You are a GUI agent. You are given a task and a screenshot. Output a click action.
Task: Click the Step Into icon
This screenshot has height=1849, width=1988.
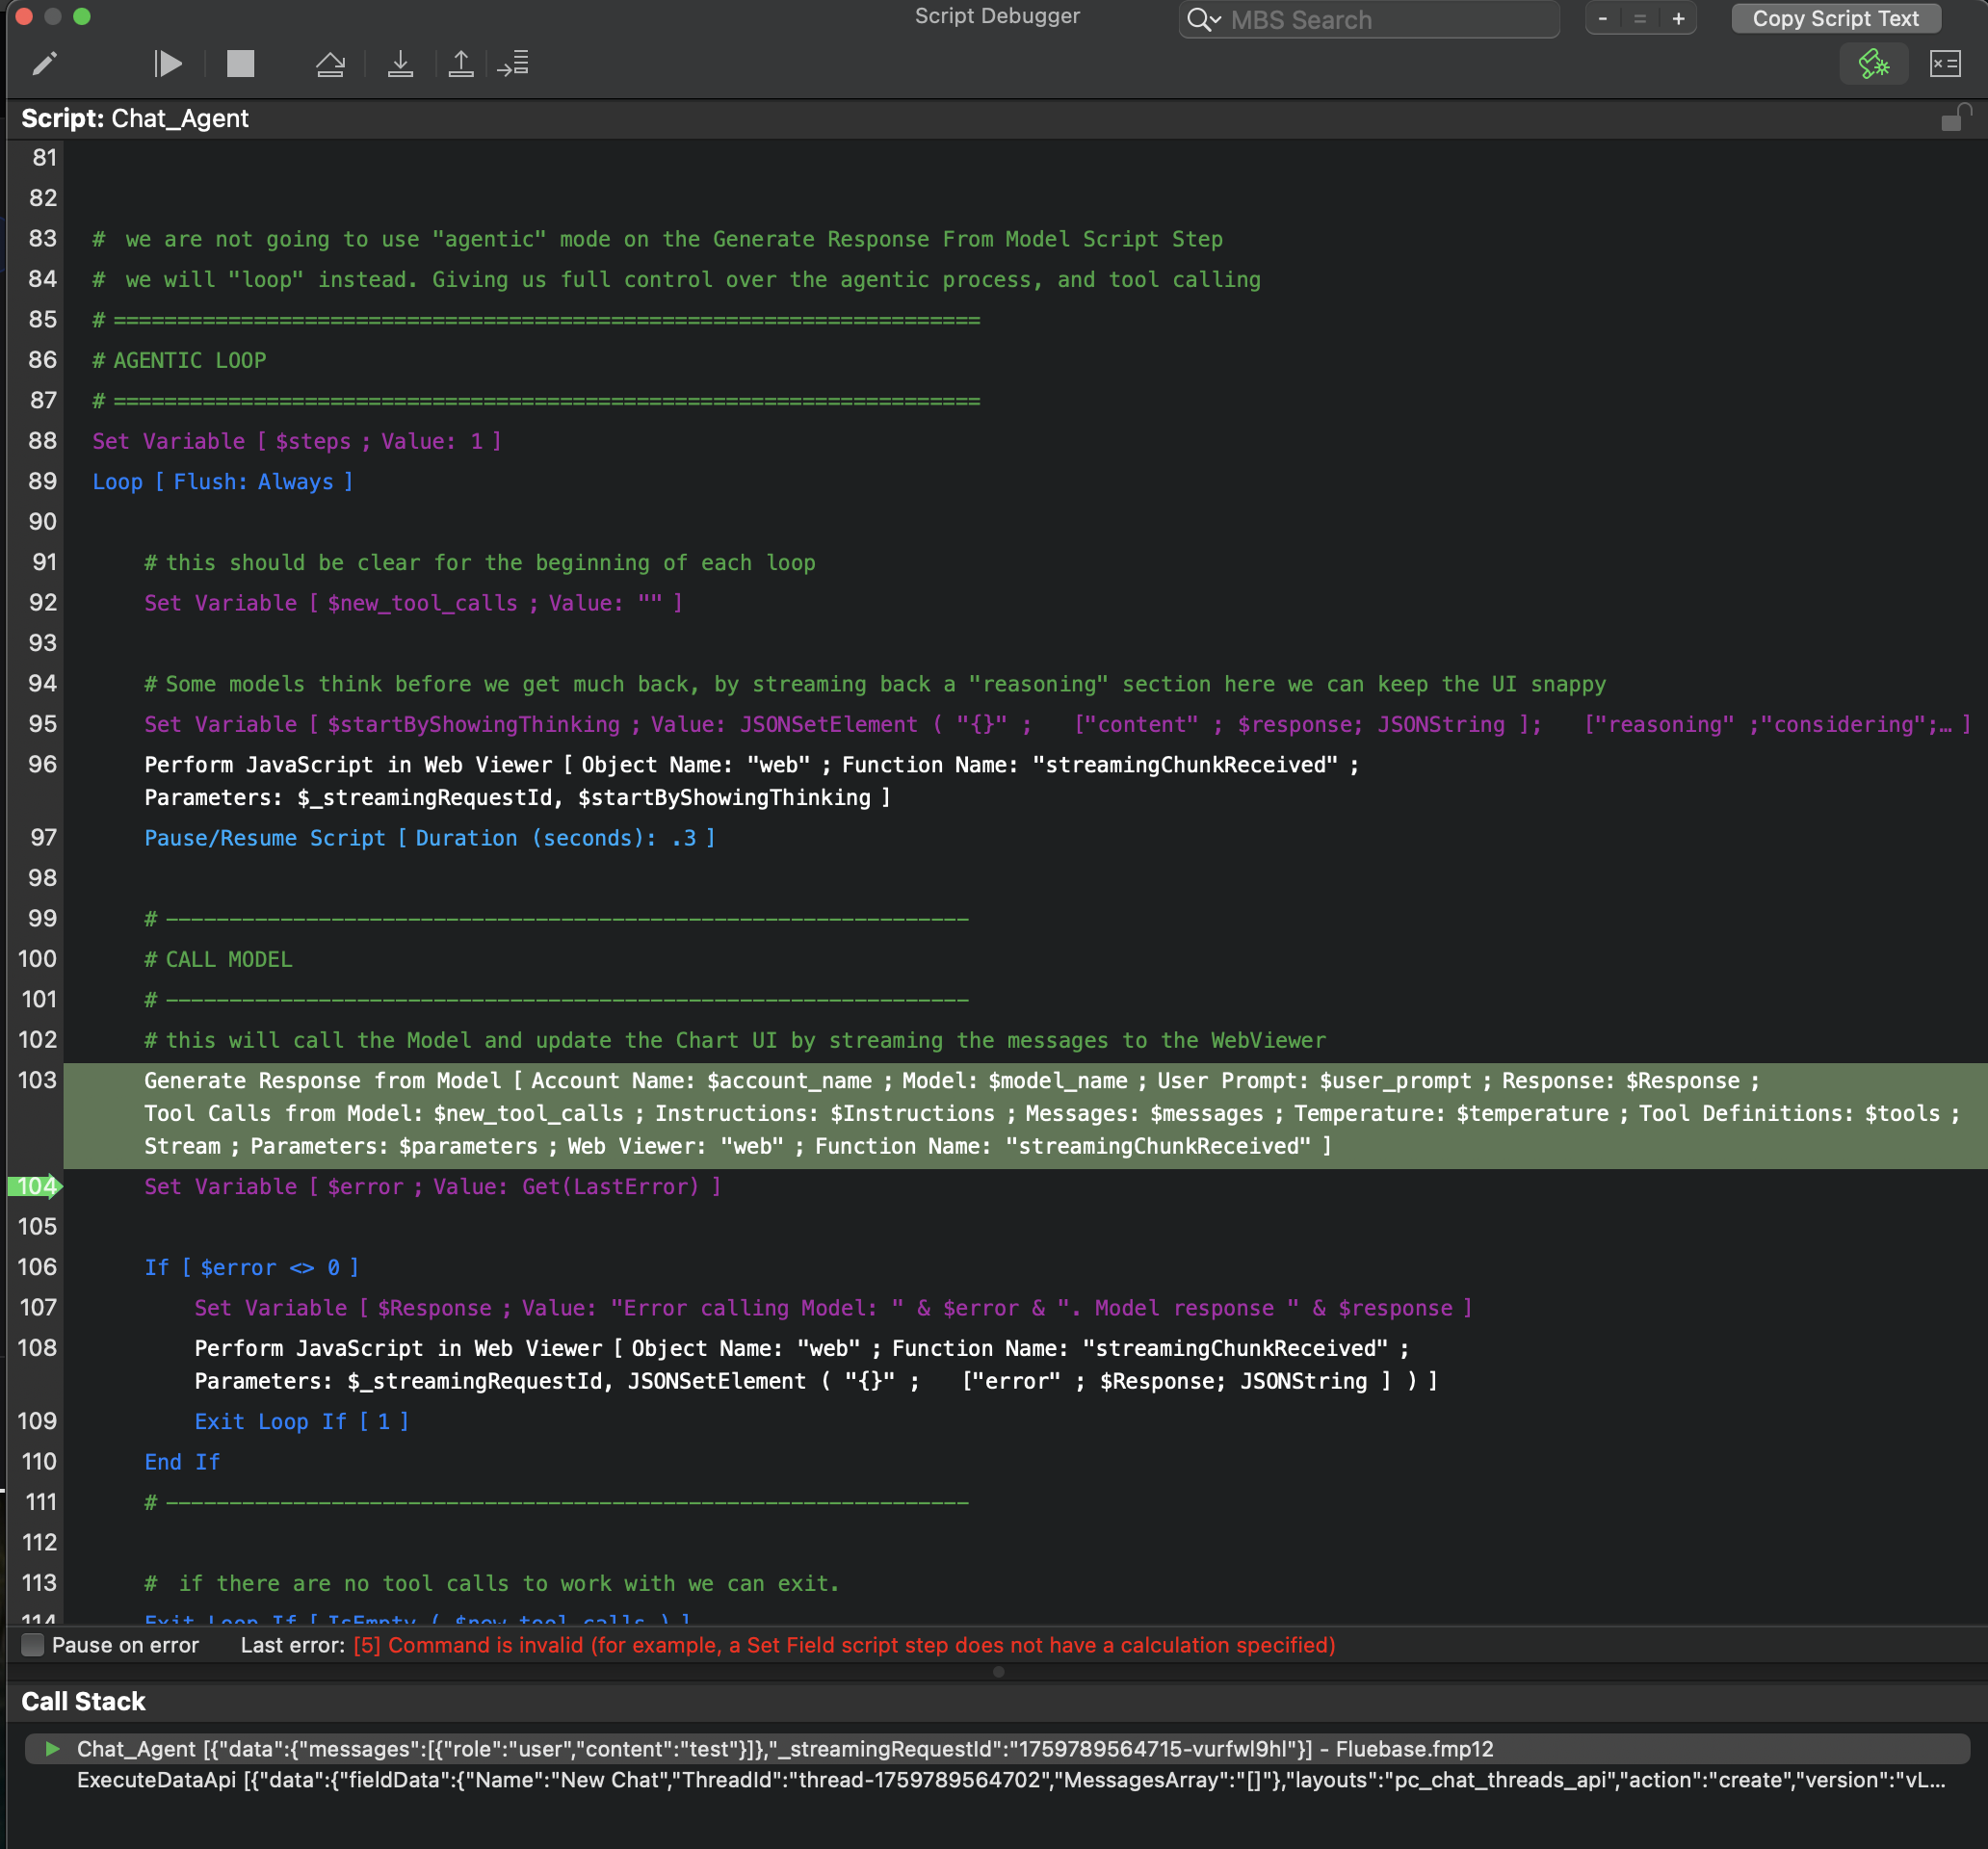pyautogui.click(x=400, y=64)
